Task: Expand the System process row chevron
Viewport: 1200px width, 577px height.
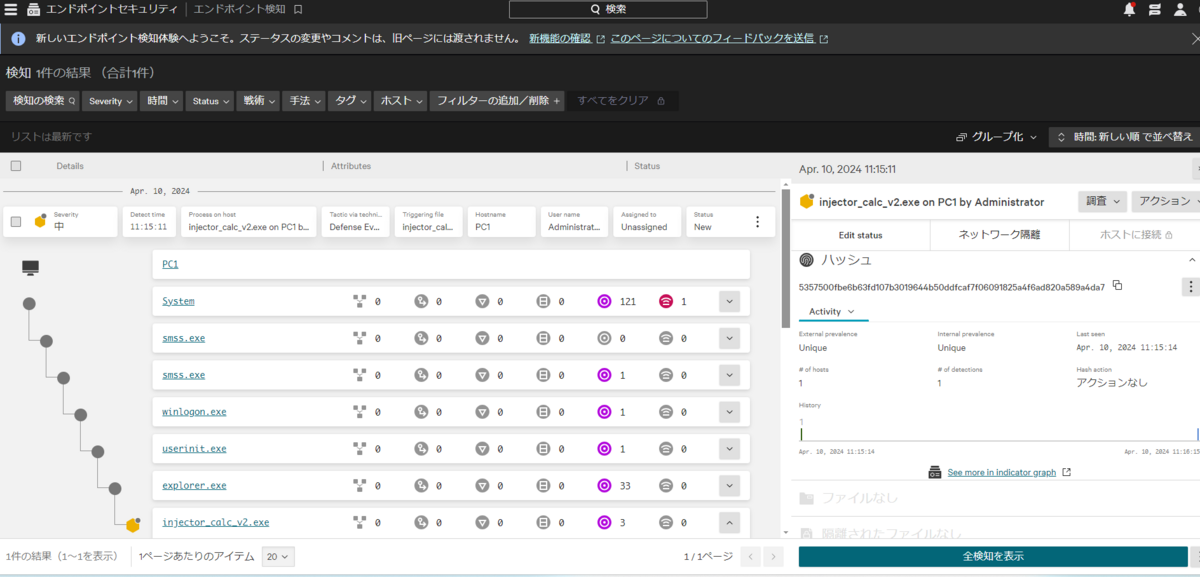Action: point(729,301)
